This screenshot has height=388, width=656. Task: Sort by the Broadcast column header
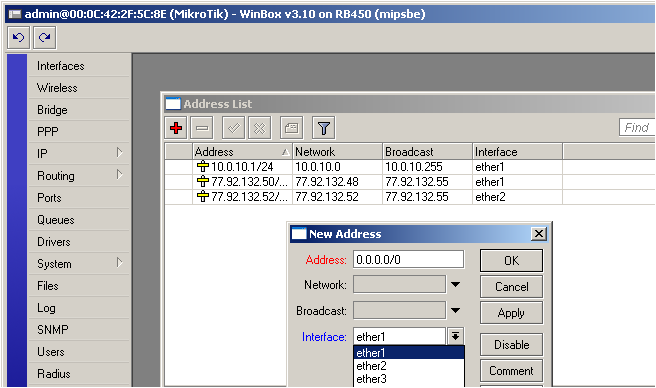(x=427, y=152)
